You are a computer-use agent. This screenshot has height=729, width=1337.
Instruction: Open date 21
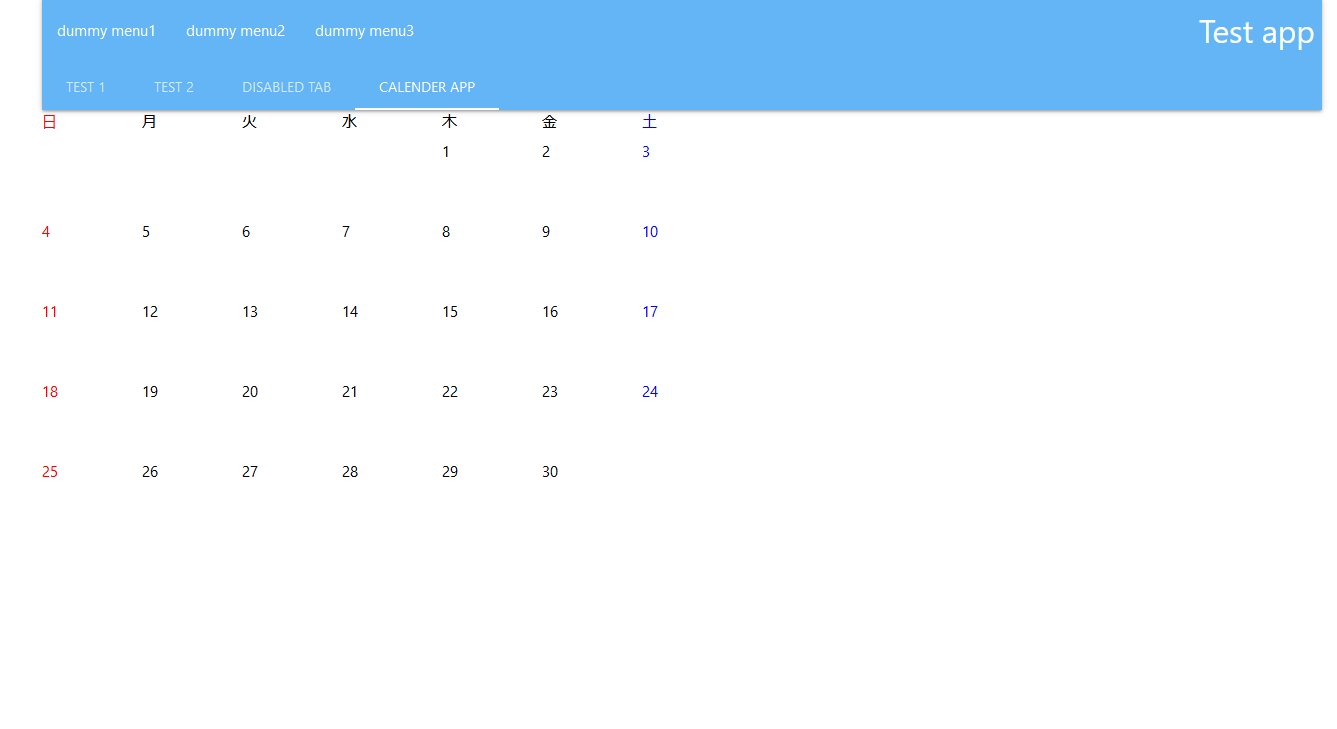(350, 392)
